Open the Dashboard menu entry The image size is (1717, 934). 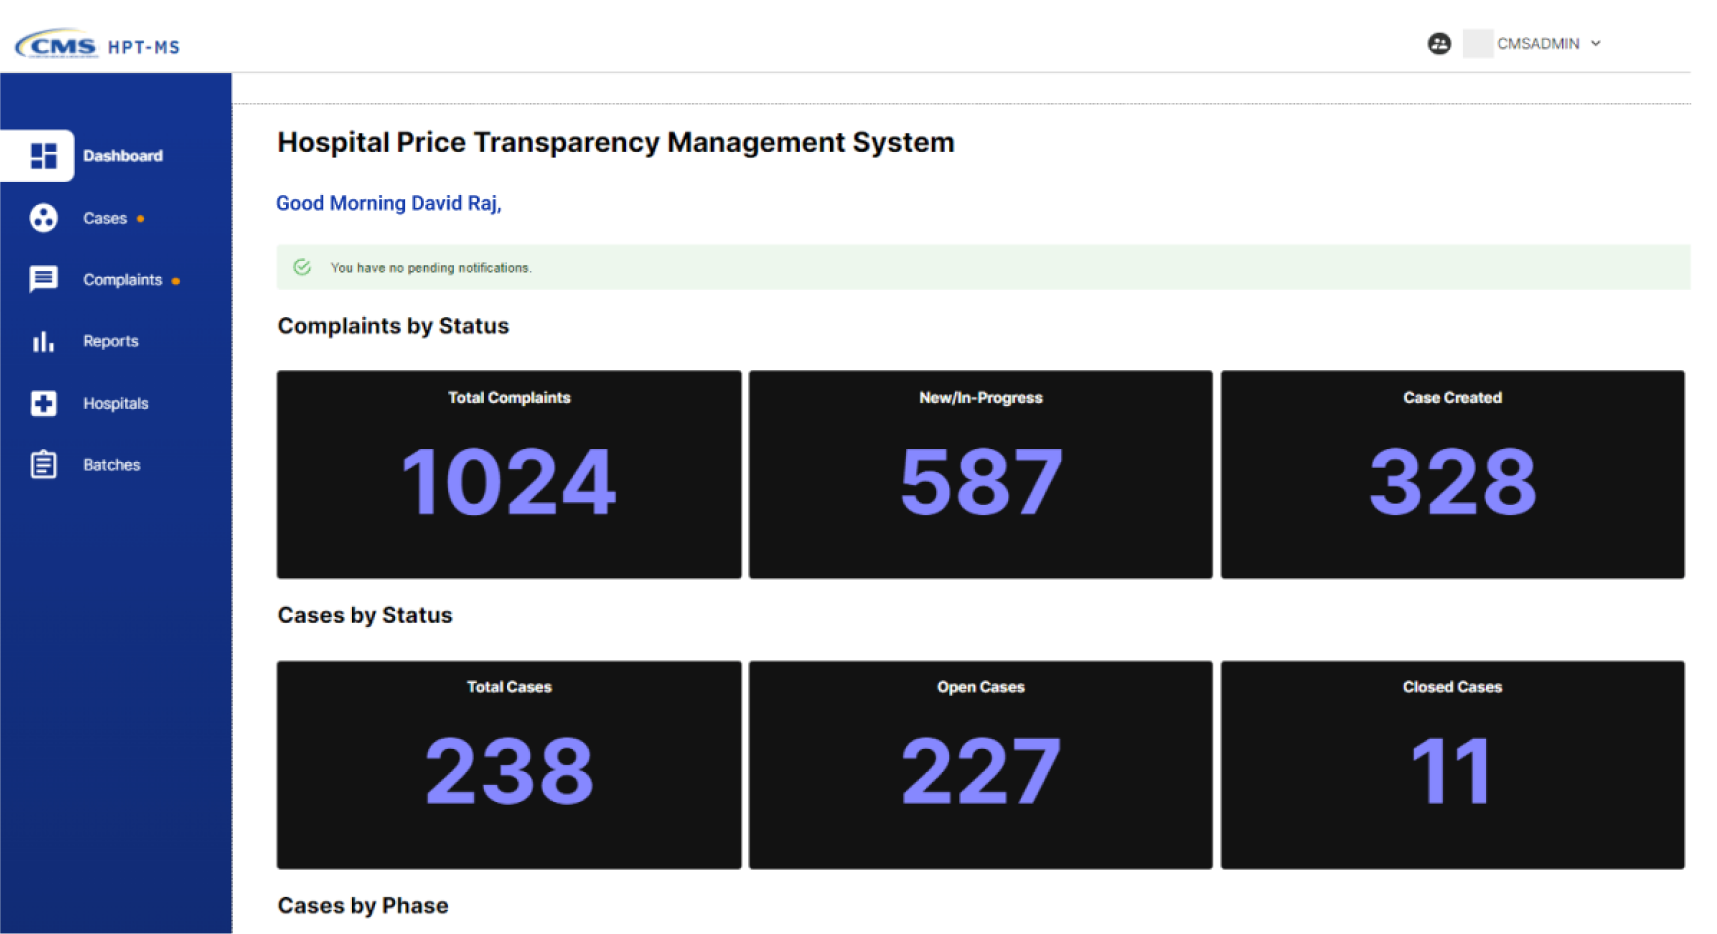[x=122, y=155]
